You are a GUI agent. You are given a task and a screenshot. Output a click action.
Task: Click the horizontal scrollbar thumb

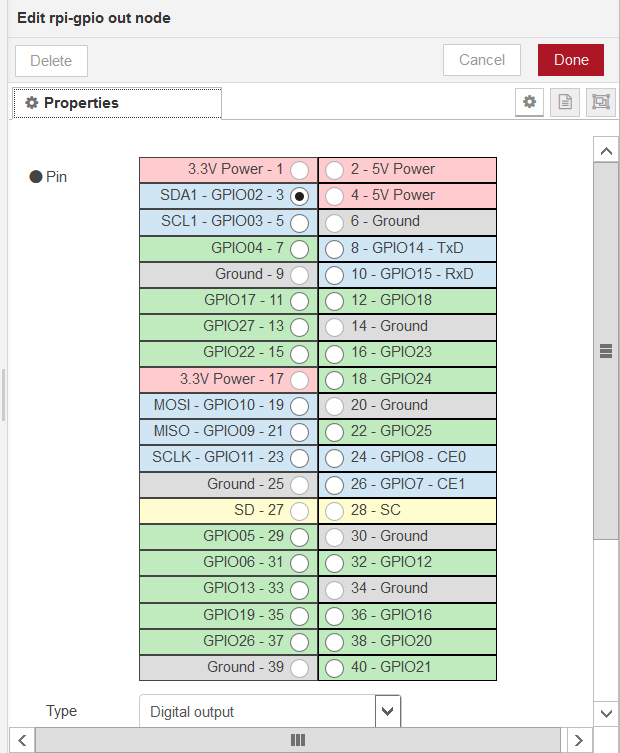(297, 740)
